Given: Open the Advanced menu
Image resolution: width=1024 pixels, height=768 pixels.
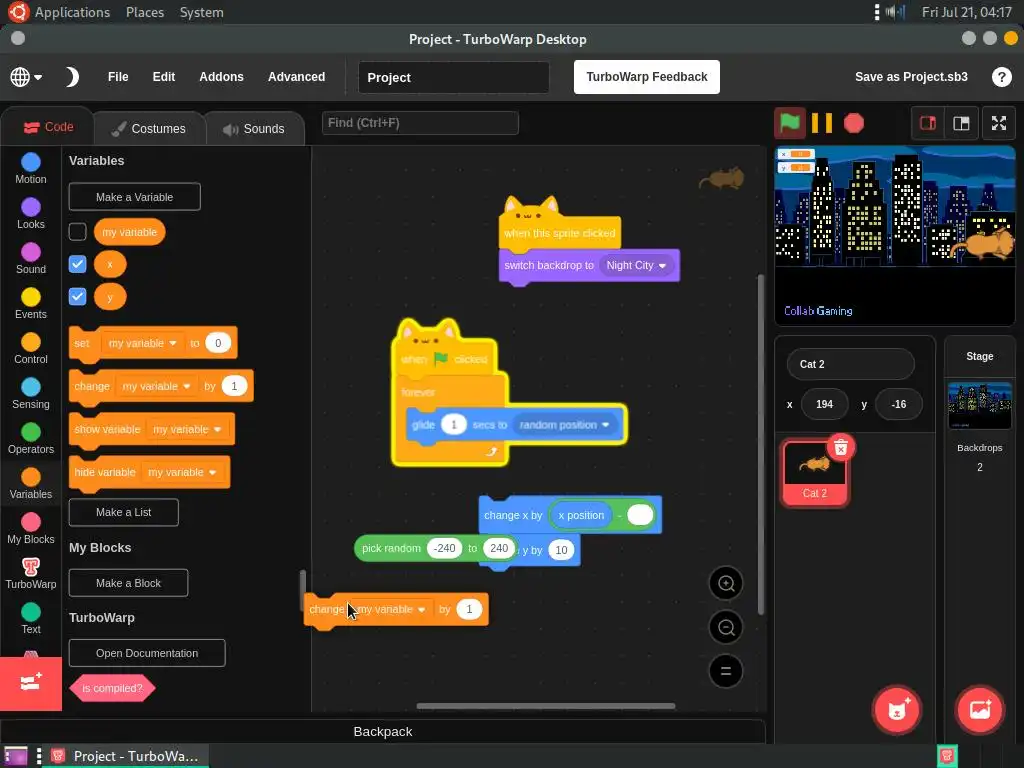Looking at the screenshot, I should [x=296, y=77].
